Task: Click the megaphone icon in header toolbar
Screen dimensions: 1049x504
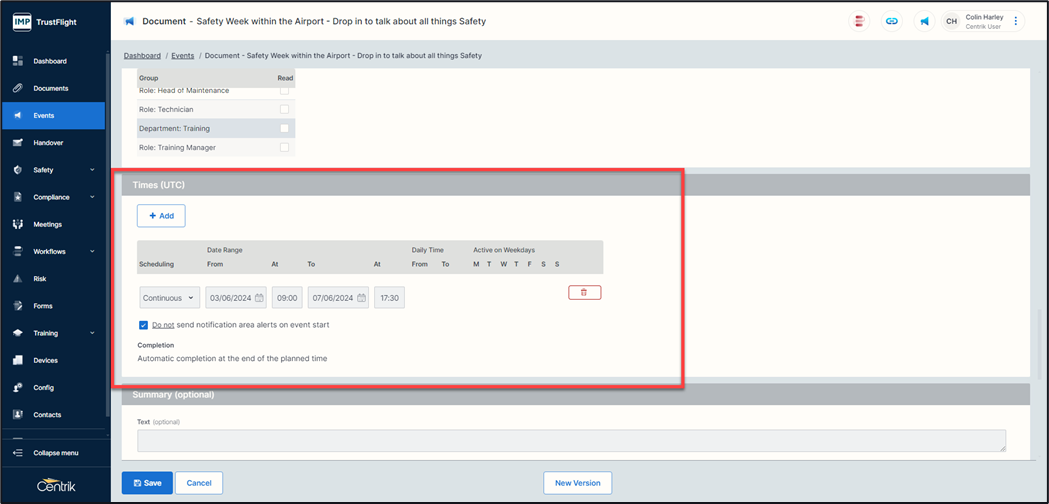Action: tap(925, 21)
